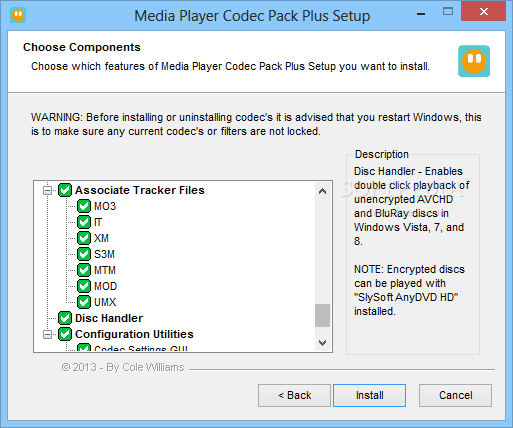Start installation with the Install button

coord(369,395)
